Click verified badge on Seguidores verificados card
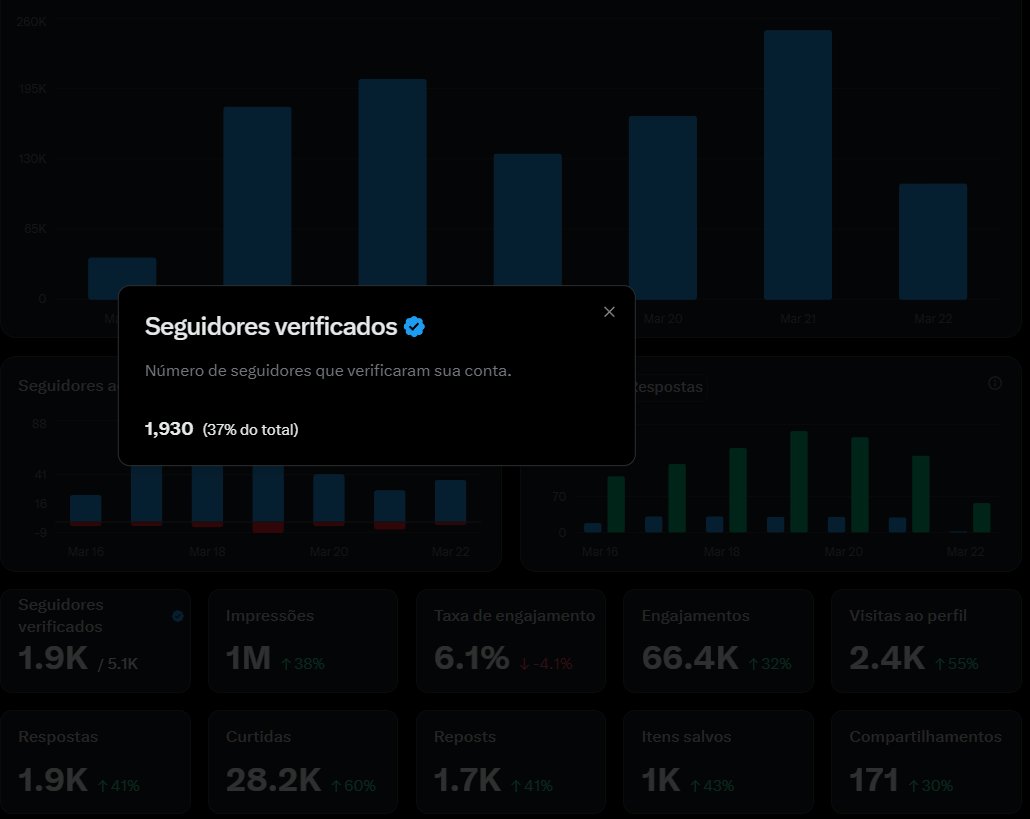This screenshot has width=1030, height=819. click(x=177, y=616)
